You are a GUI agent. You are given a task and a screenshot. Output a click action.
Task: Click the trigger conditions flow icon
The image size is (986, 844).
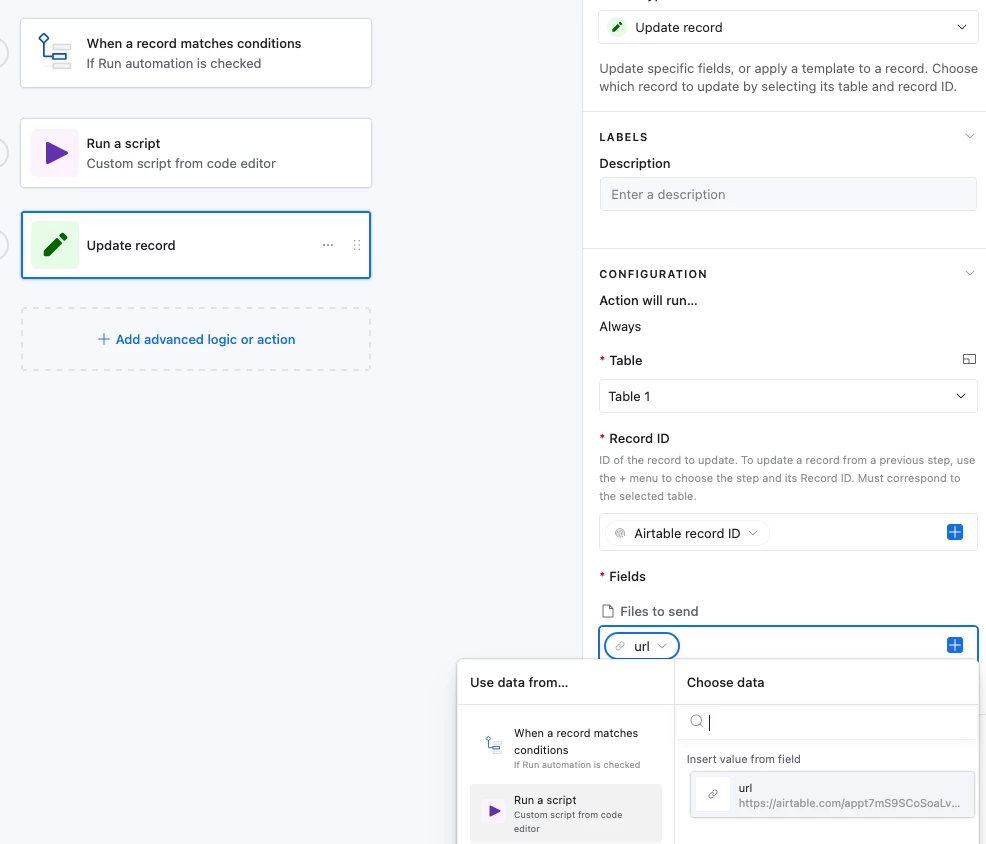[55, 52]
